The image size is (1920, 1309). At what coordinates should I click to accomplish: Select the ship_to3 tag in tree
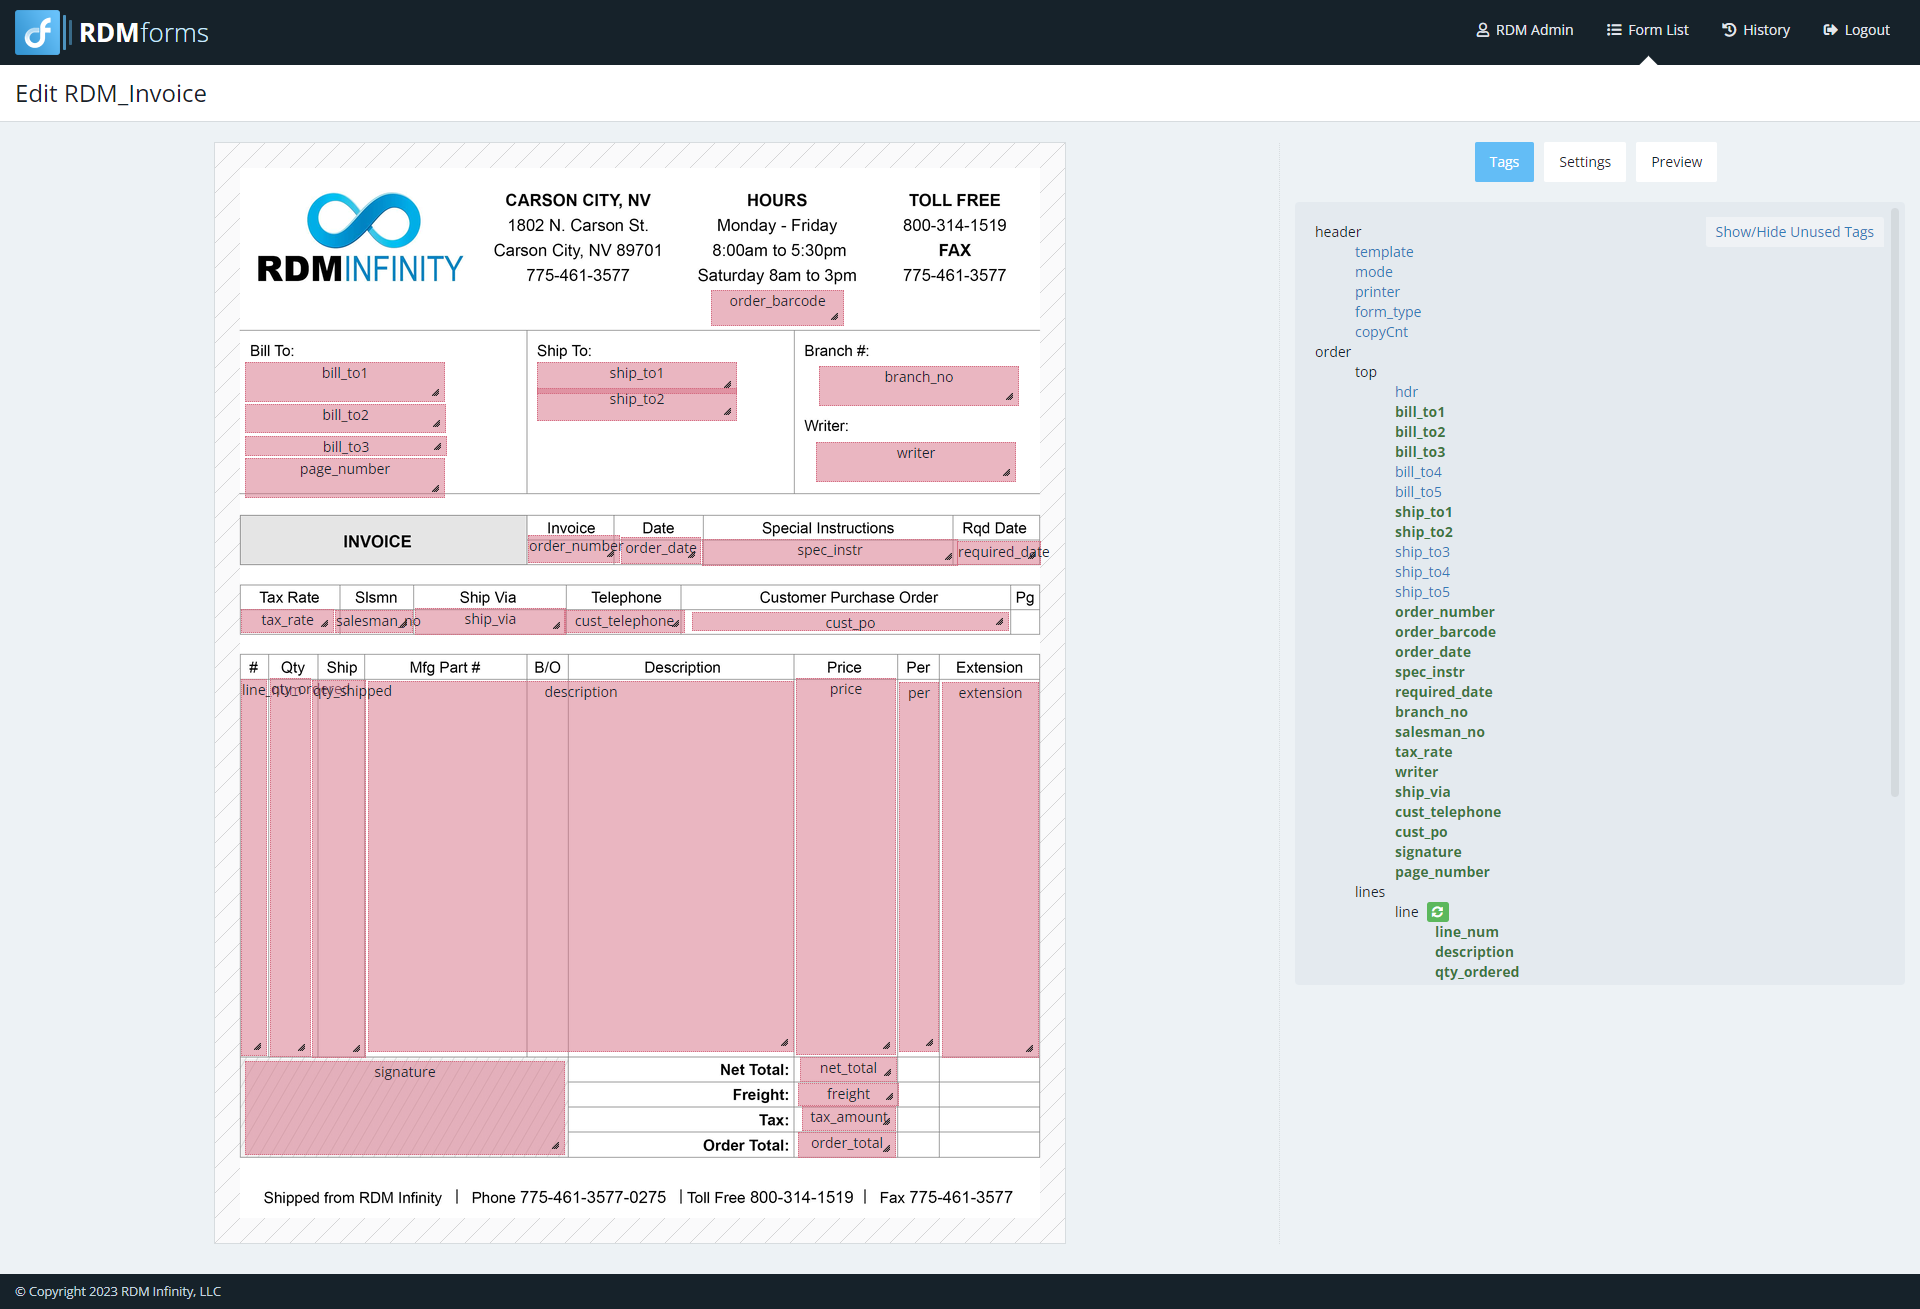coord(1422,552)
